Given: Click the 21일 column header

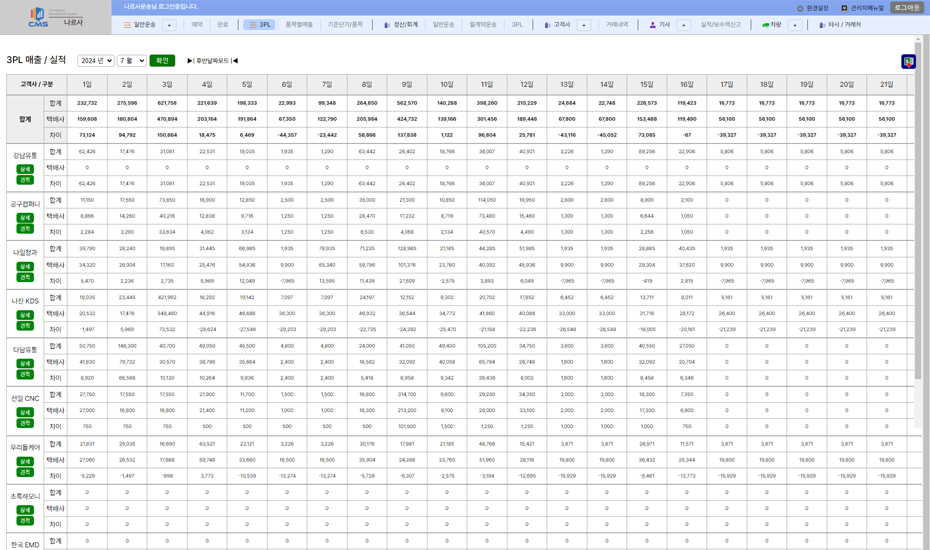Looking at the screenshot, I should point(887,84).
